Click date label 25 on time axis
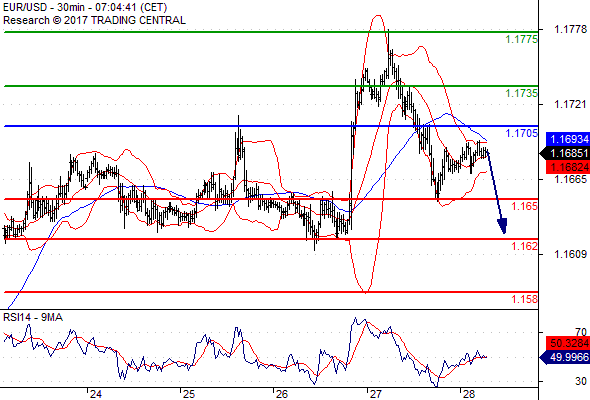 pos(189,394)
